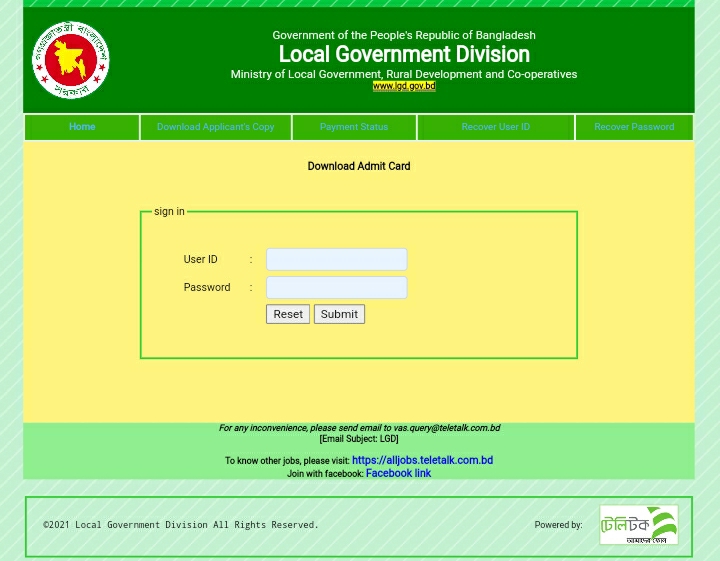Click the User ID label
The height and width of the screenshot is (561, 720).
click(200, 259)
